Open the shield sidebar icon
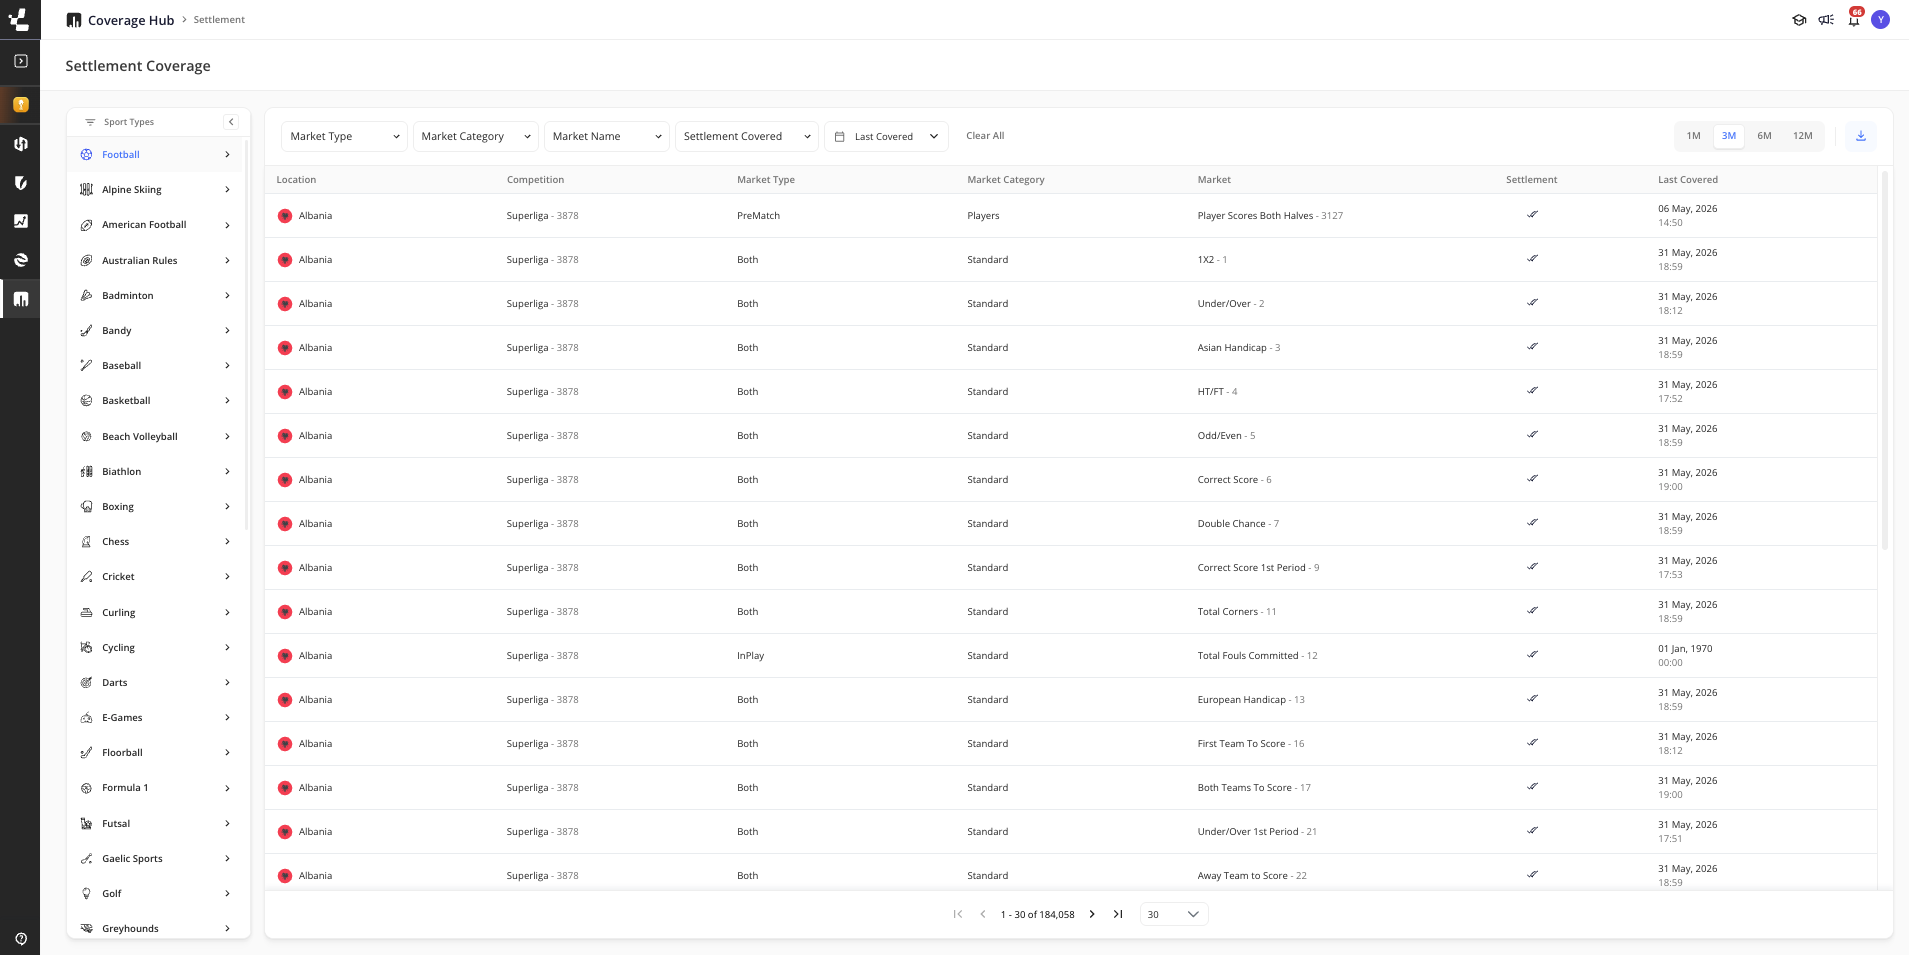Image resolution: width=1909 pixels, height=955 pixels. (20, 182)
